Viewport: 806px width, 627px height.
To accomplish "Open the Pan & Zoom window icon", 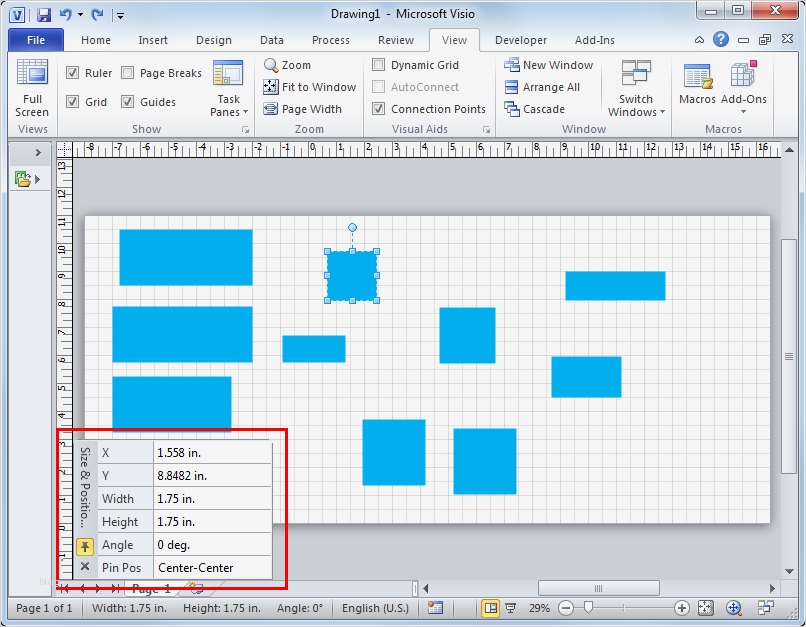I will [x=734, y=608].
